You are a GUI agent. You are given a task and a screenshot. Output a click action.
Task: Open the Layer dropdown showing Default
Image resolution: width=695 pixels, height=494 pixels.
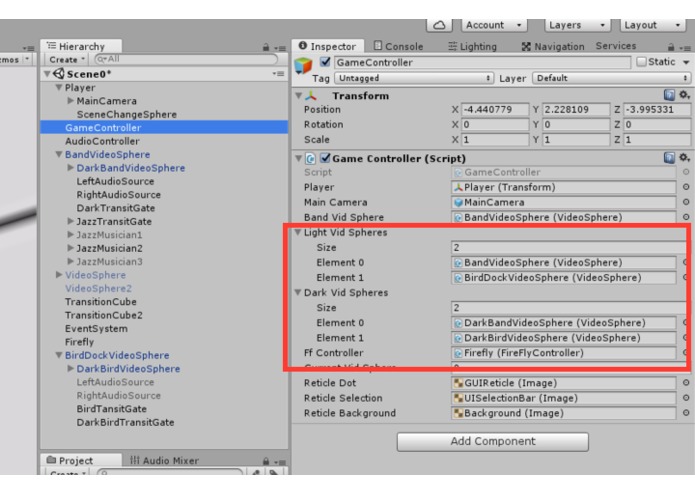pyautogui.click(x=611, y=78)
